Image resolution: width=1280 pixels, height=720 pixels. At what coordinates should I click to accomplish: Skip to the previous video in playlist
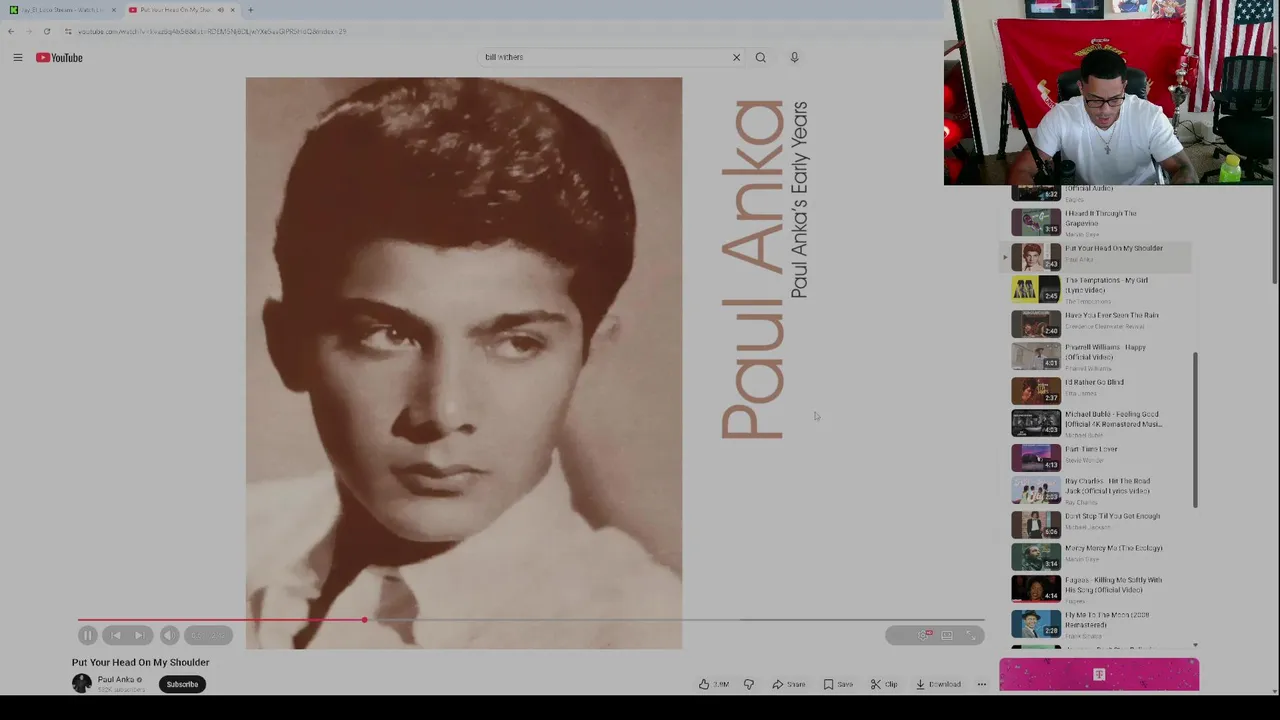115,635
